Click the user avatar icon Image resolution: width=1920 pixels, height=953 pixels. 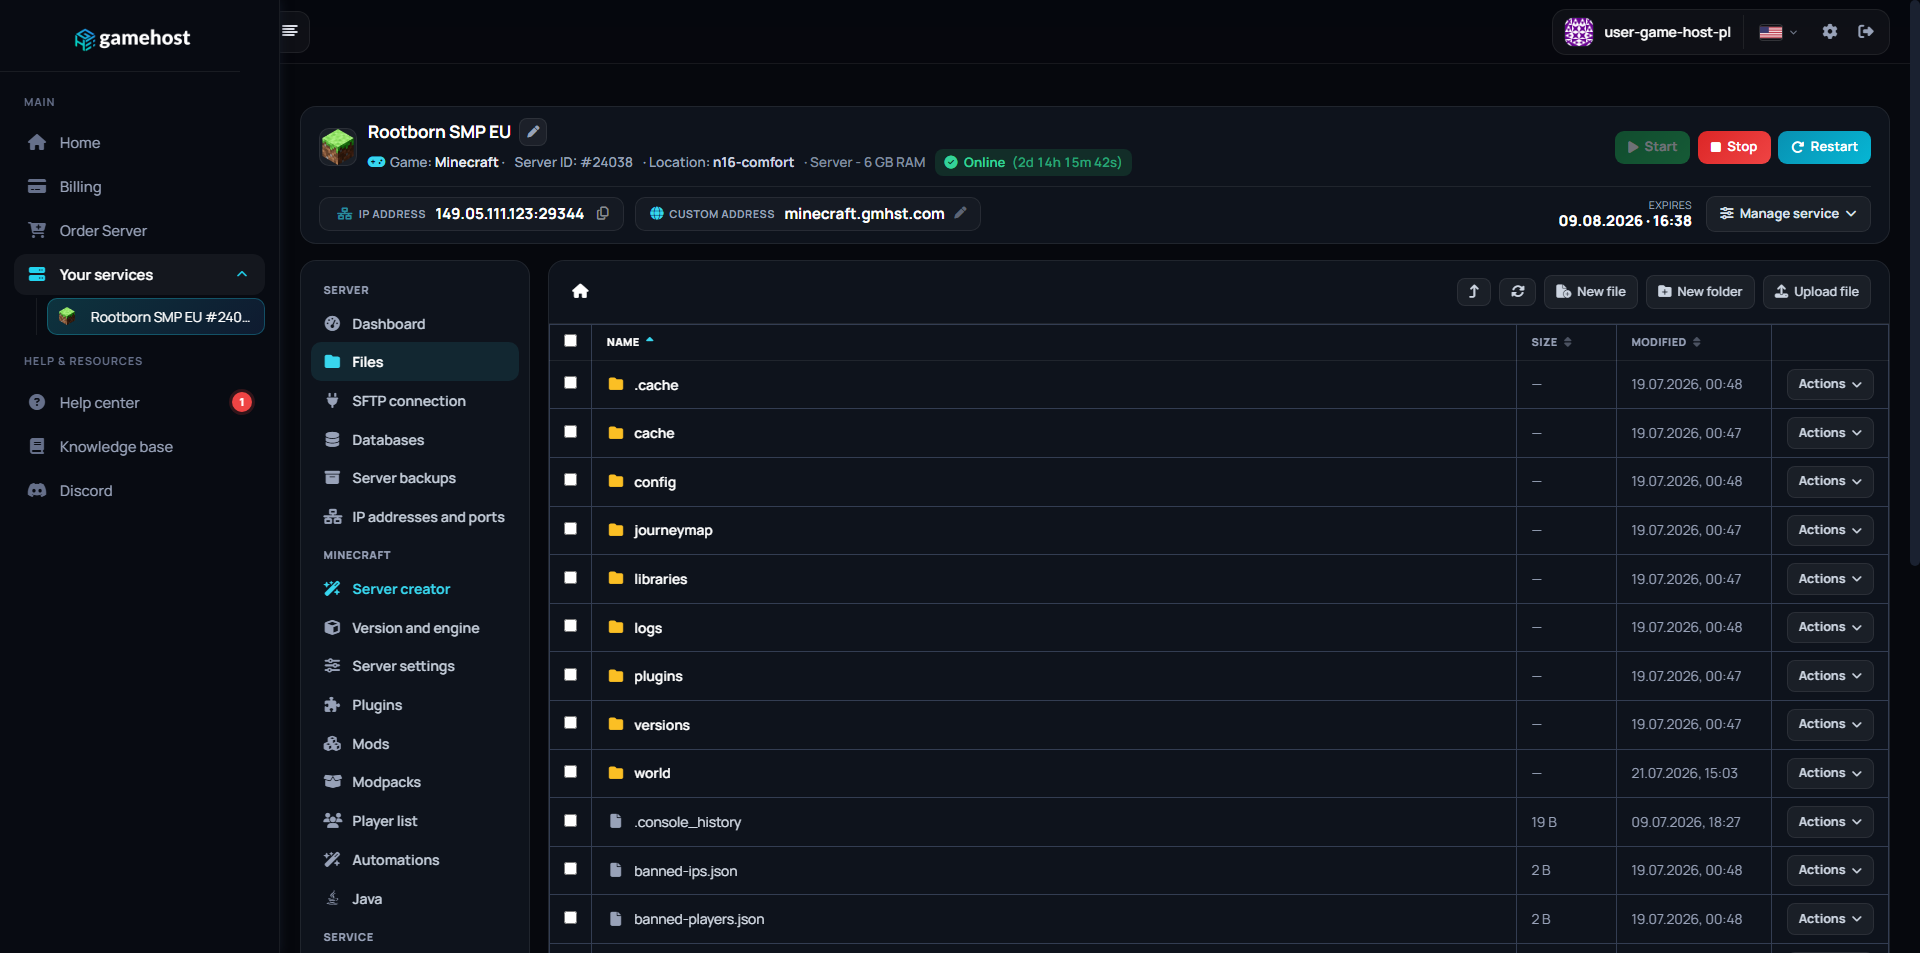1579,32
